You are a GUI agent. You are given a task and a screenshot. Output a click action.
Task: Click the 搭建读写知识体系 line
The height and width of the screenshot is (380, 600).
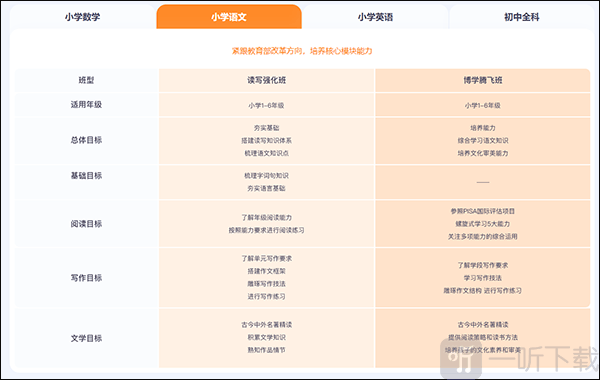[x=266, y=140]
